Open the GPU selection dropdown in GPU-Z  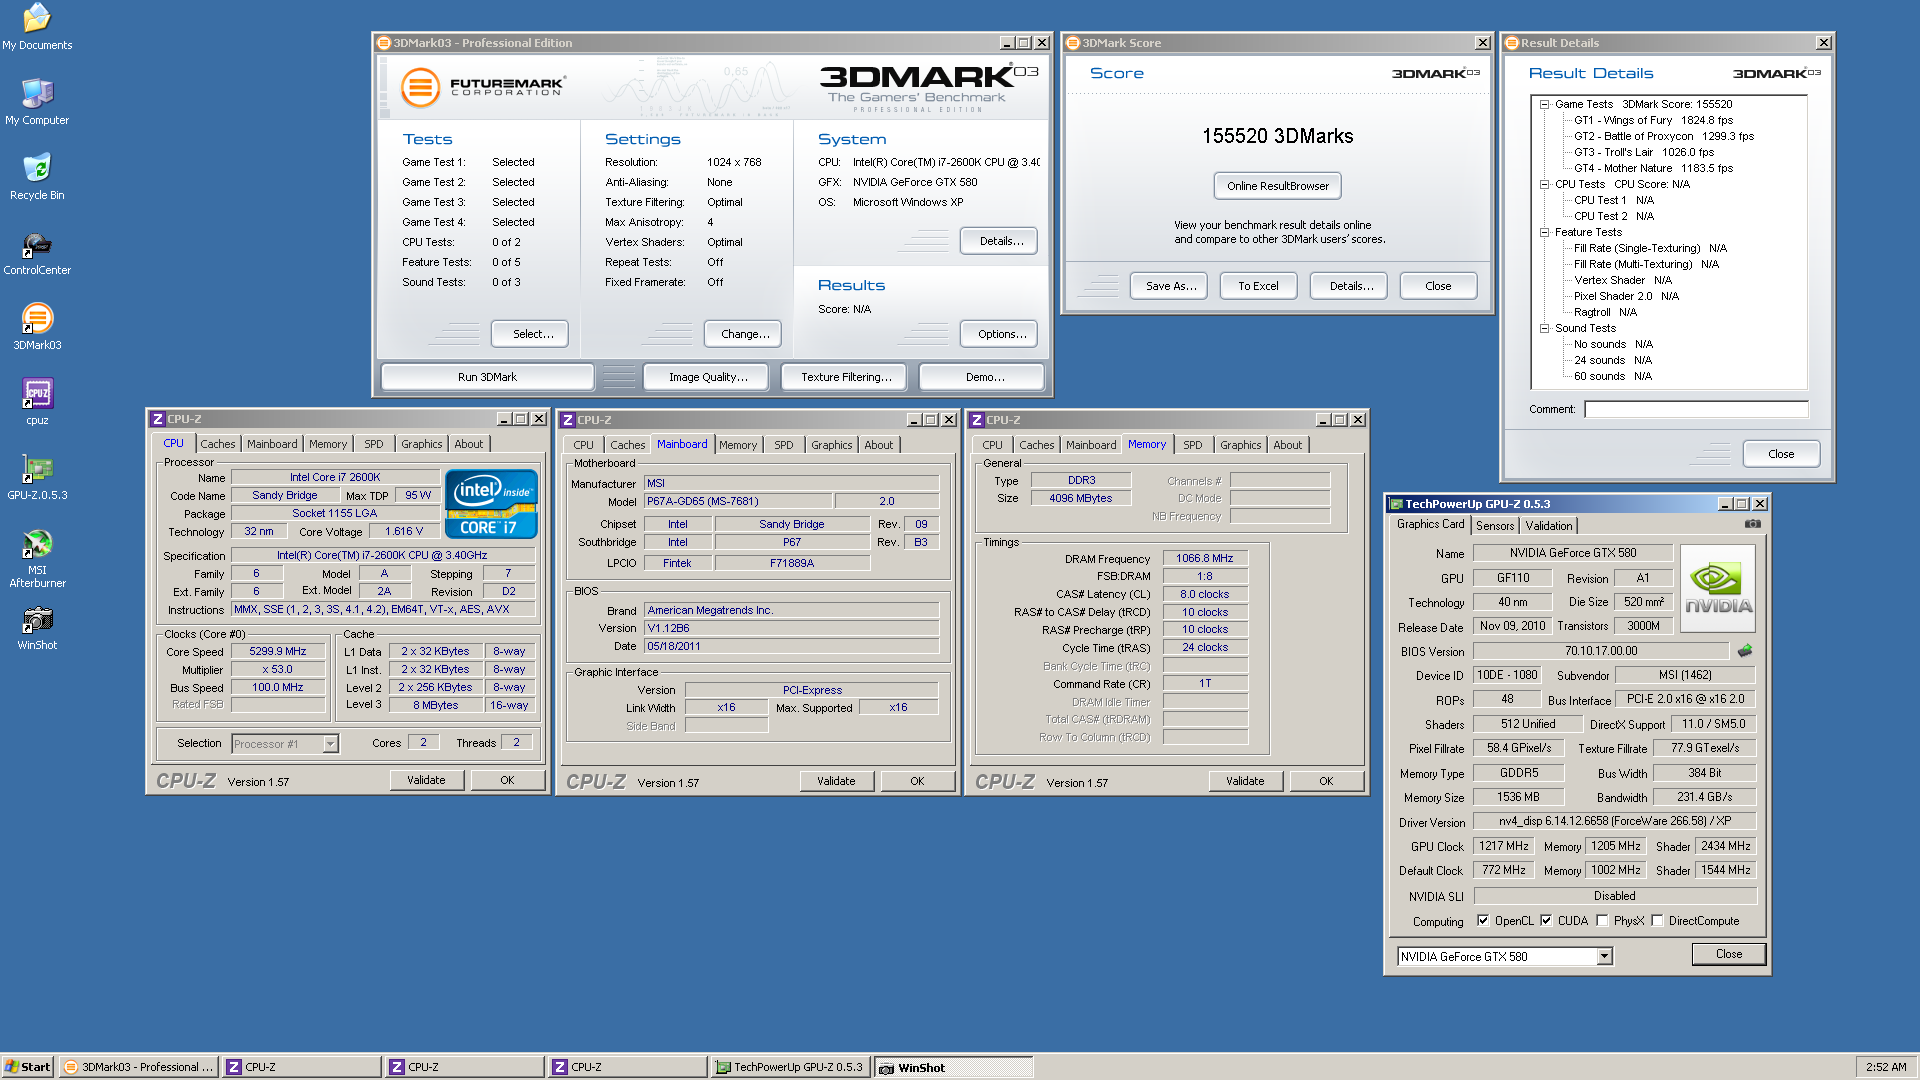(1604, 957)
